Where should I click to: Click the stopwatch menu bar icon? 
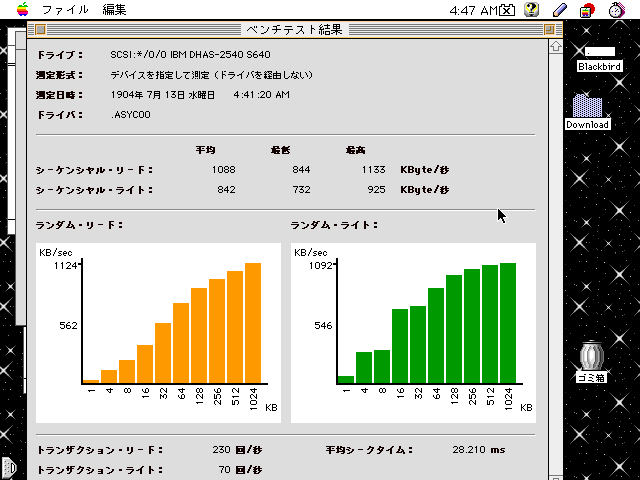pos(617,10)
